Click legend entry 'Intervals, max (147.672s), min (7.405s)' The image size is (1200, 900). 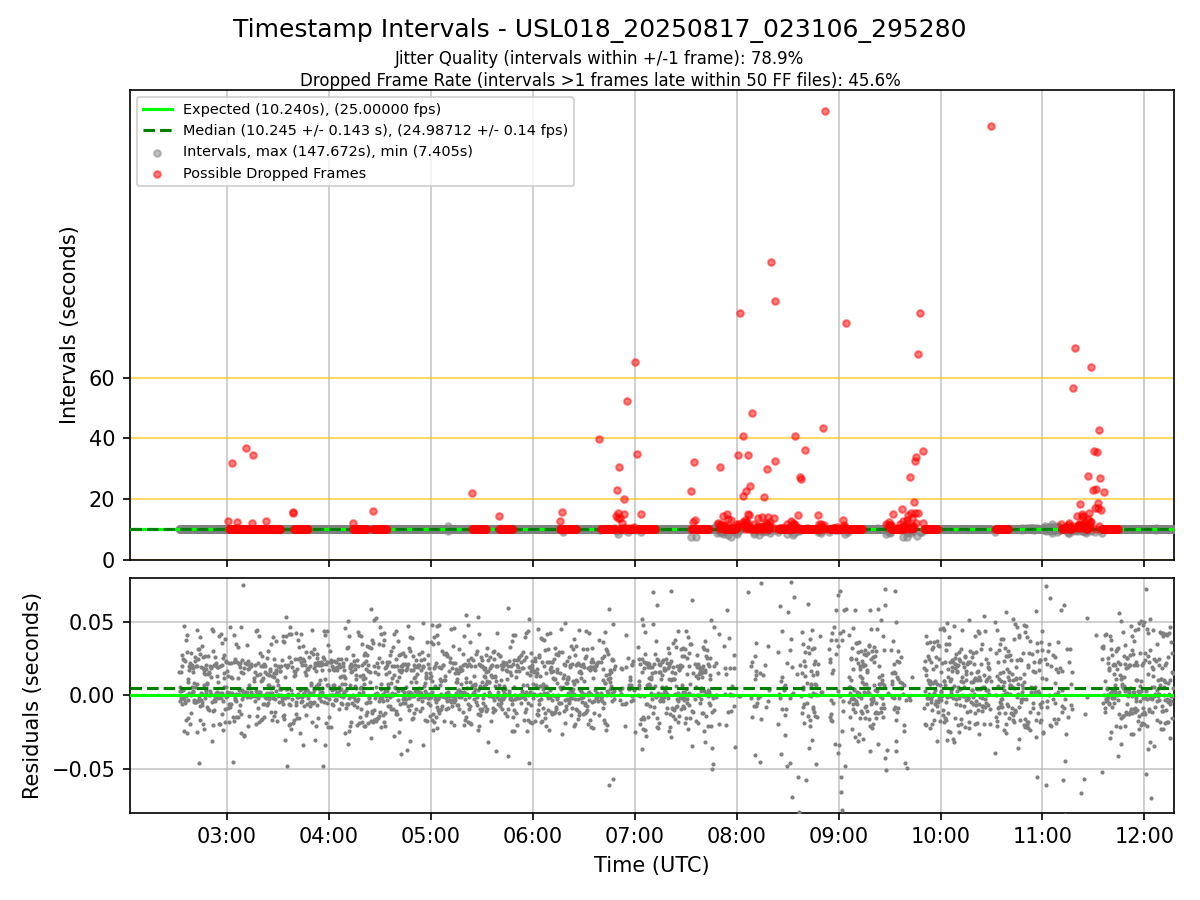click(328, 151)
